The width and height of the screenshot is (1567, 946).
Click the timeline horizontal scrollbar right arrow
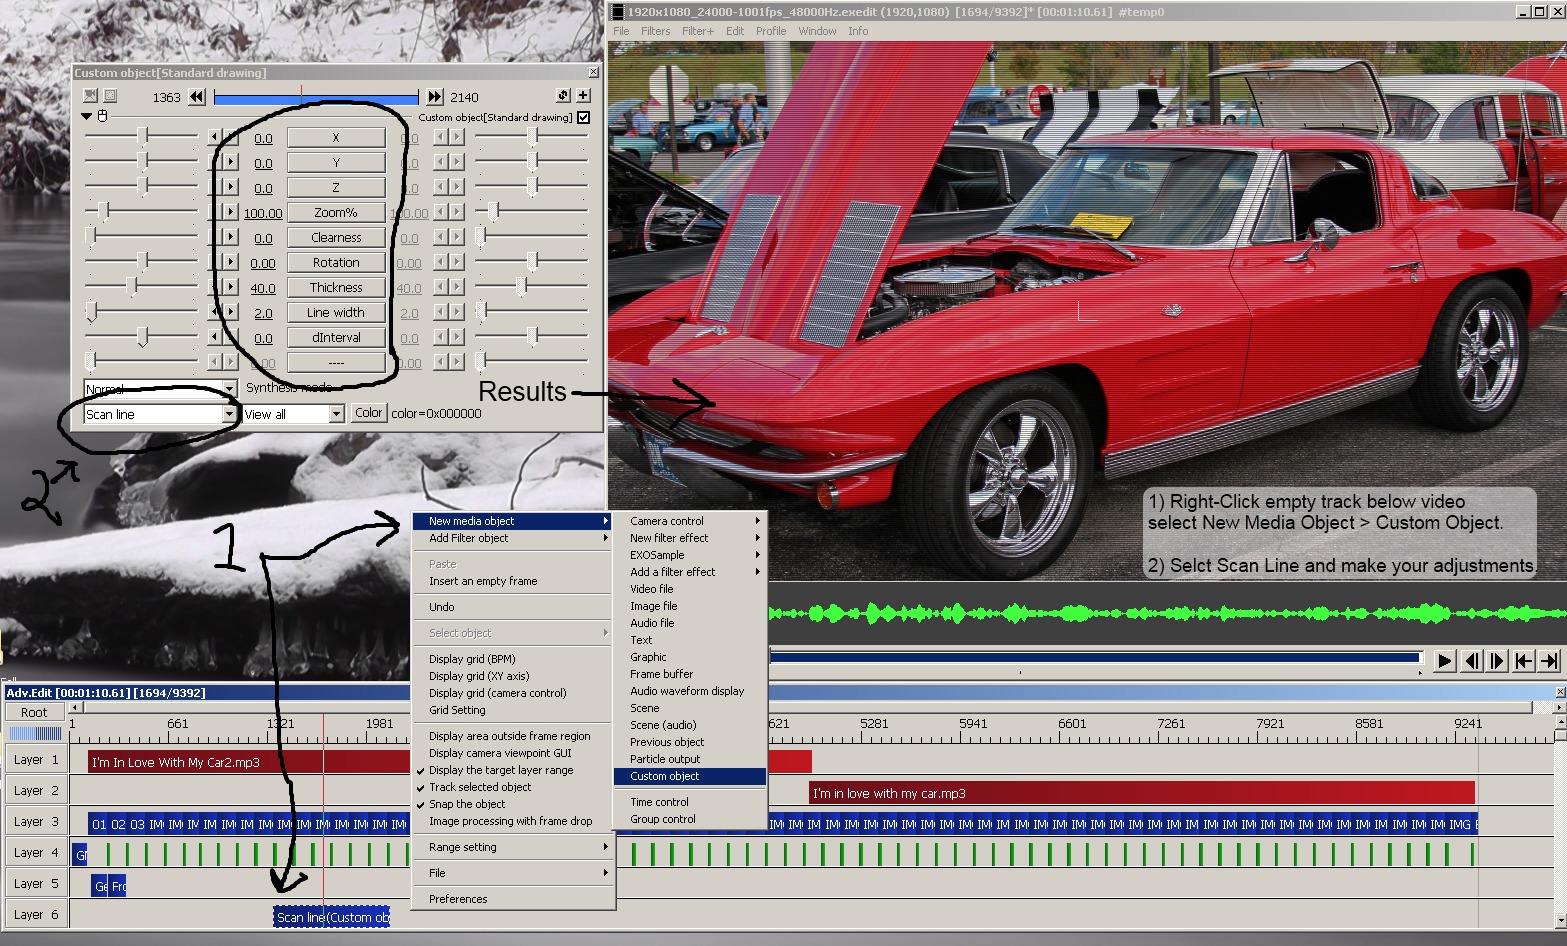[x=1558, y=707]
